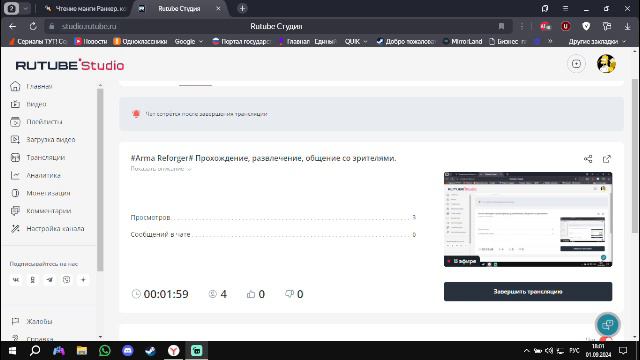Open the Трансляции section

38,158
